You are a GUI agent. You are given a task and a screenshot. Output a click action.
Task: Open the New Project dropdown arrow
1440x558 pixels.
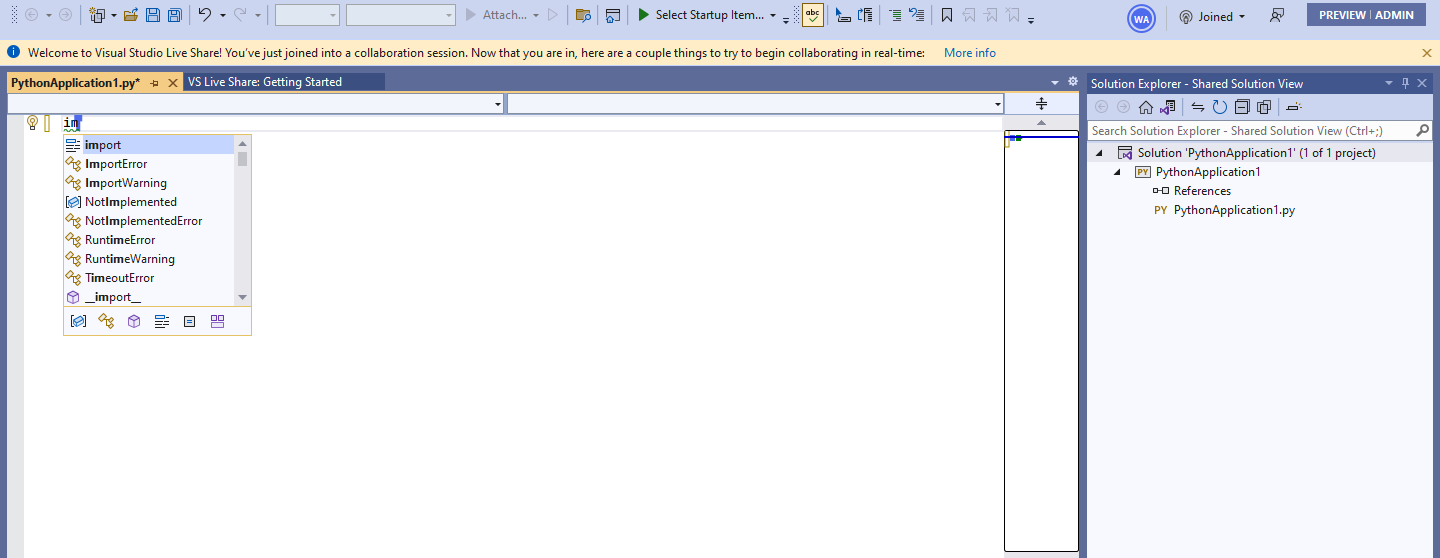coord(113,16)
